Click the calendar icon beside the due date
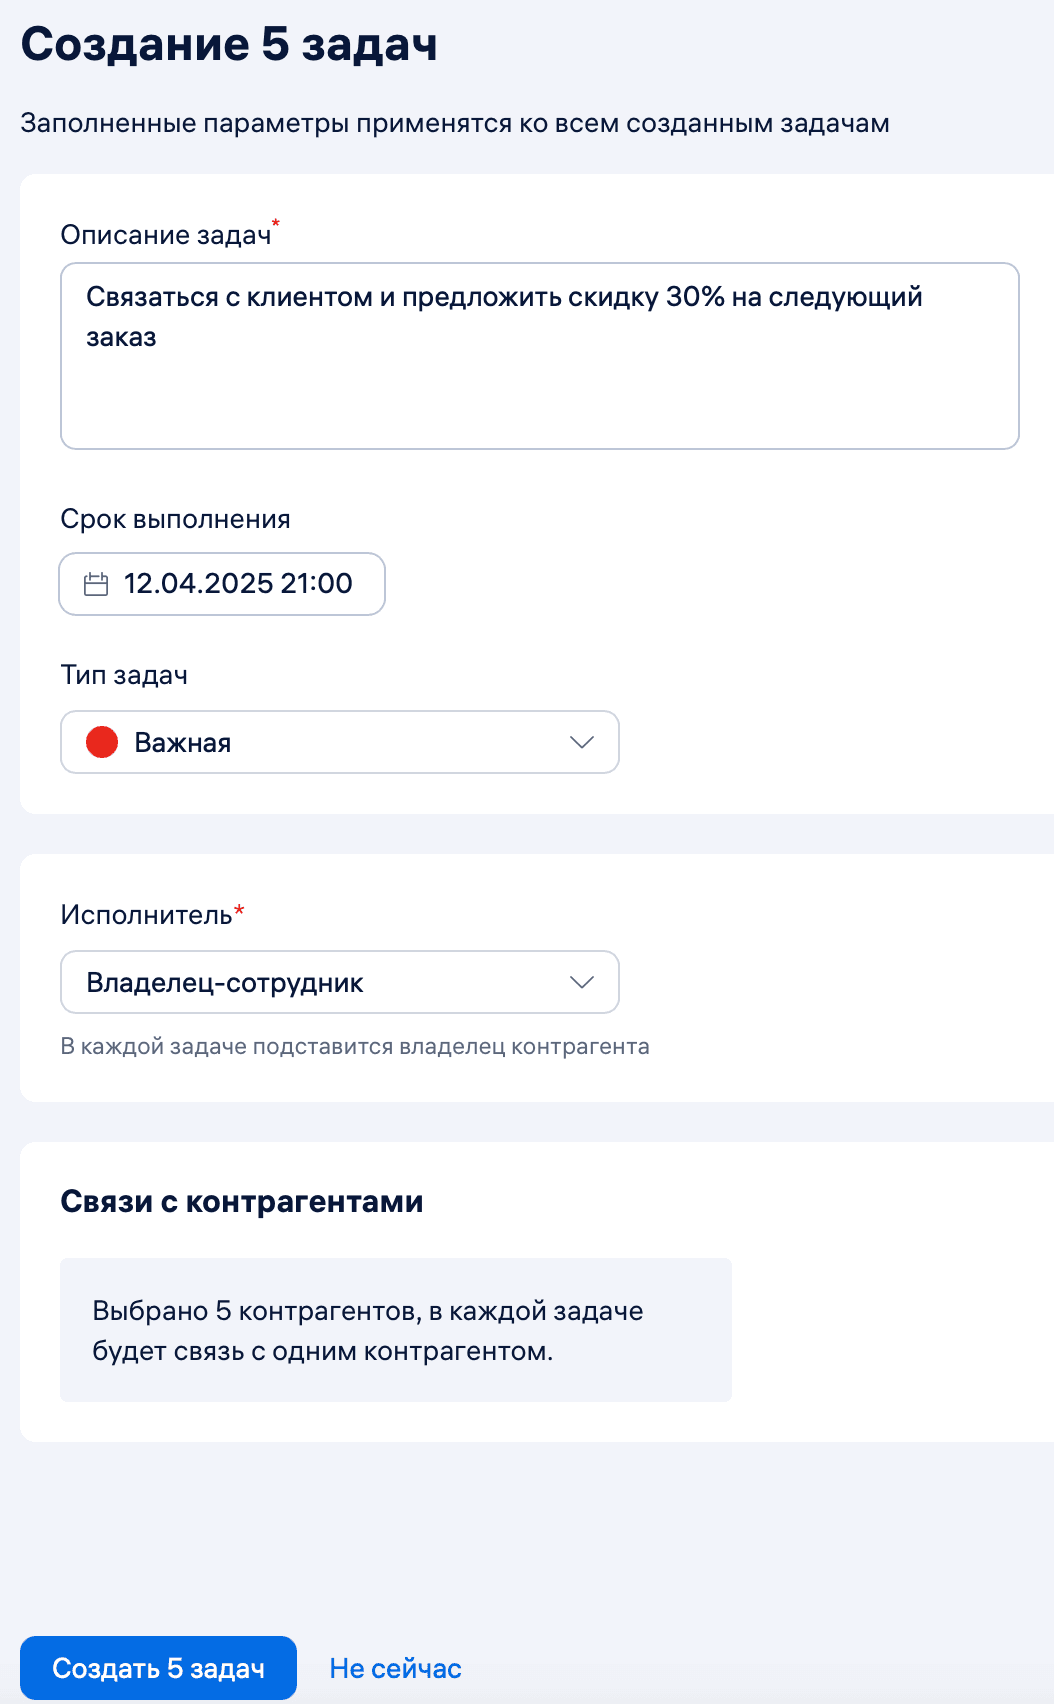The width and height of the screenshot is (1054, 1704). (x=97, y=584)
